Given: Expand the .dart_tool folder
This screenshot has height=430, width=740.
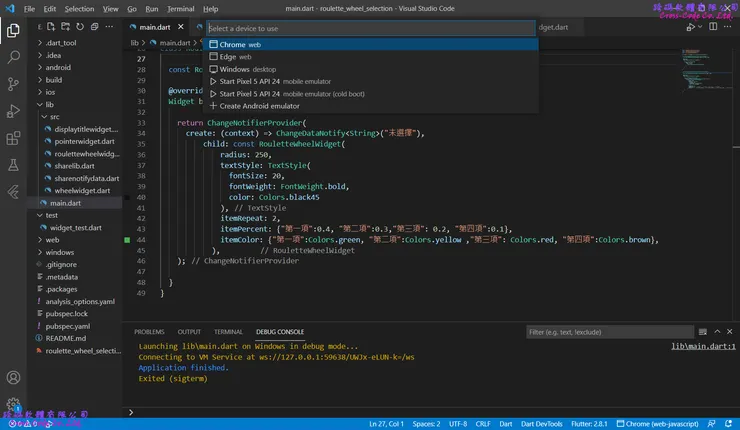Looking at the screenshot, I should [x=60, y=44].
